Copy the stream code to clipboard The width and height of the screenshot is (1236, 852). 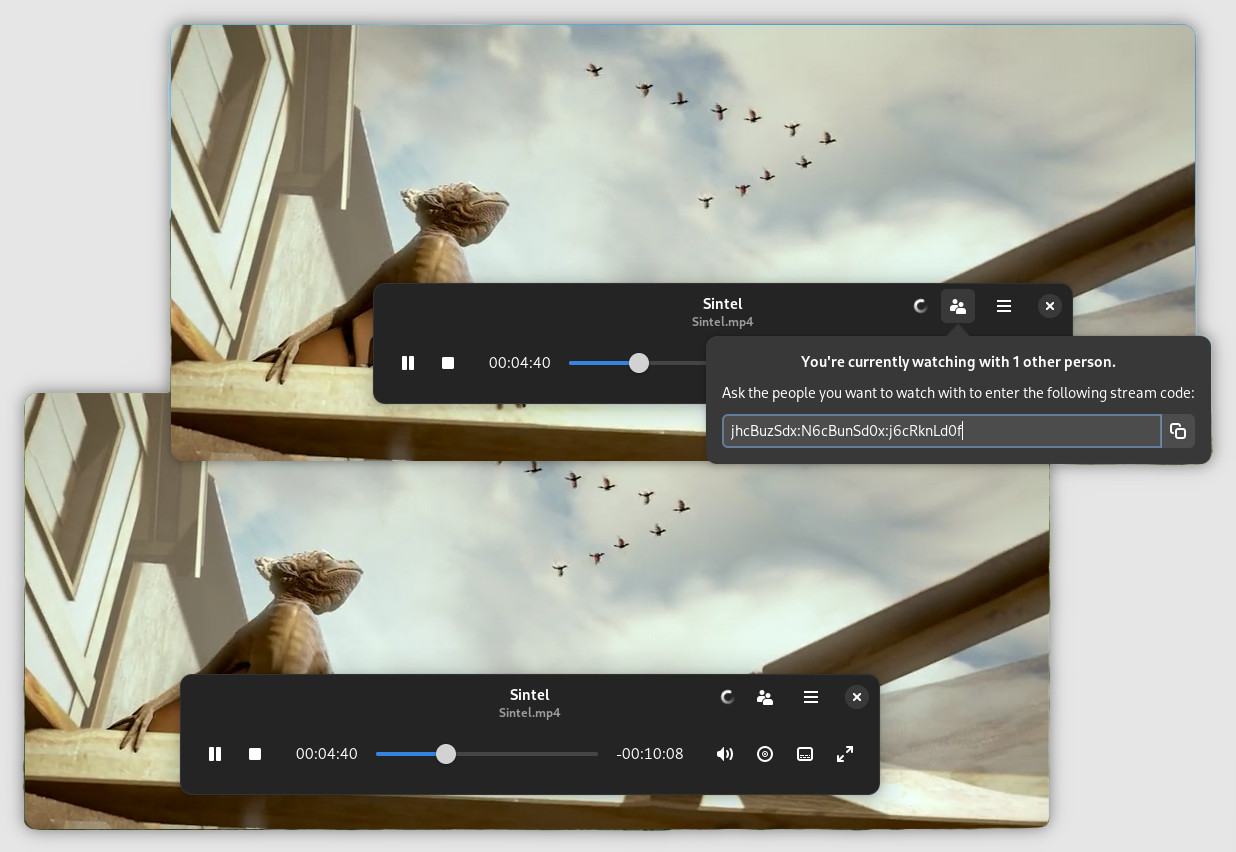pos(1178,431)
